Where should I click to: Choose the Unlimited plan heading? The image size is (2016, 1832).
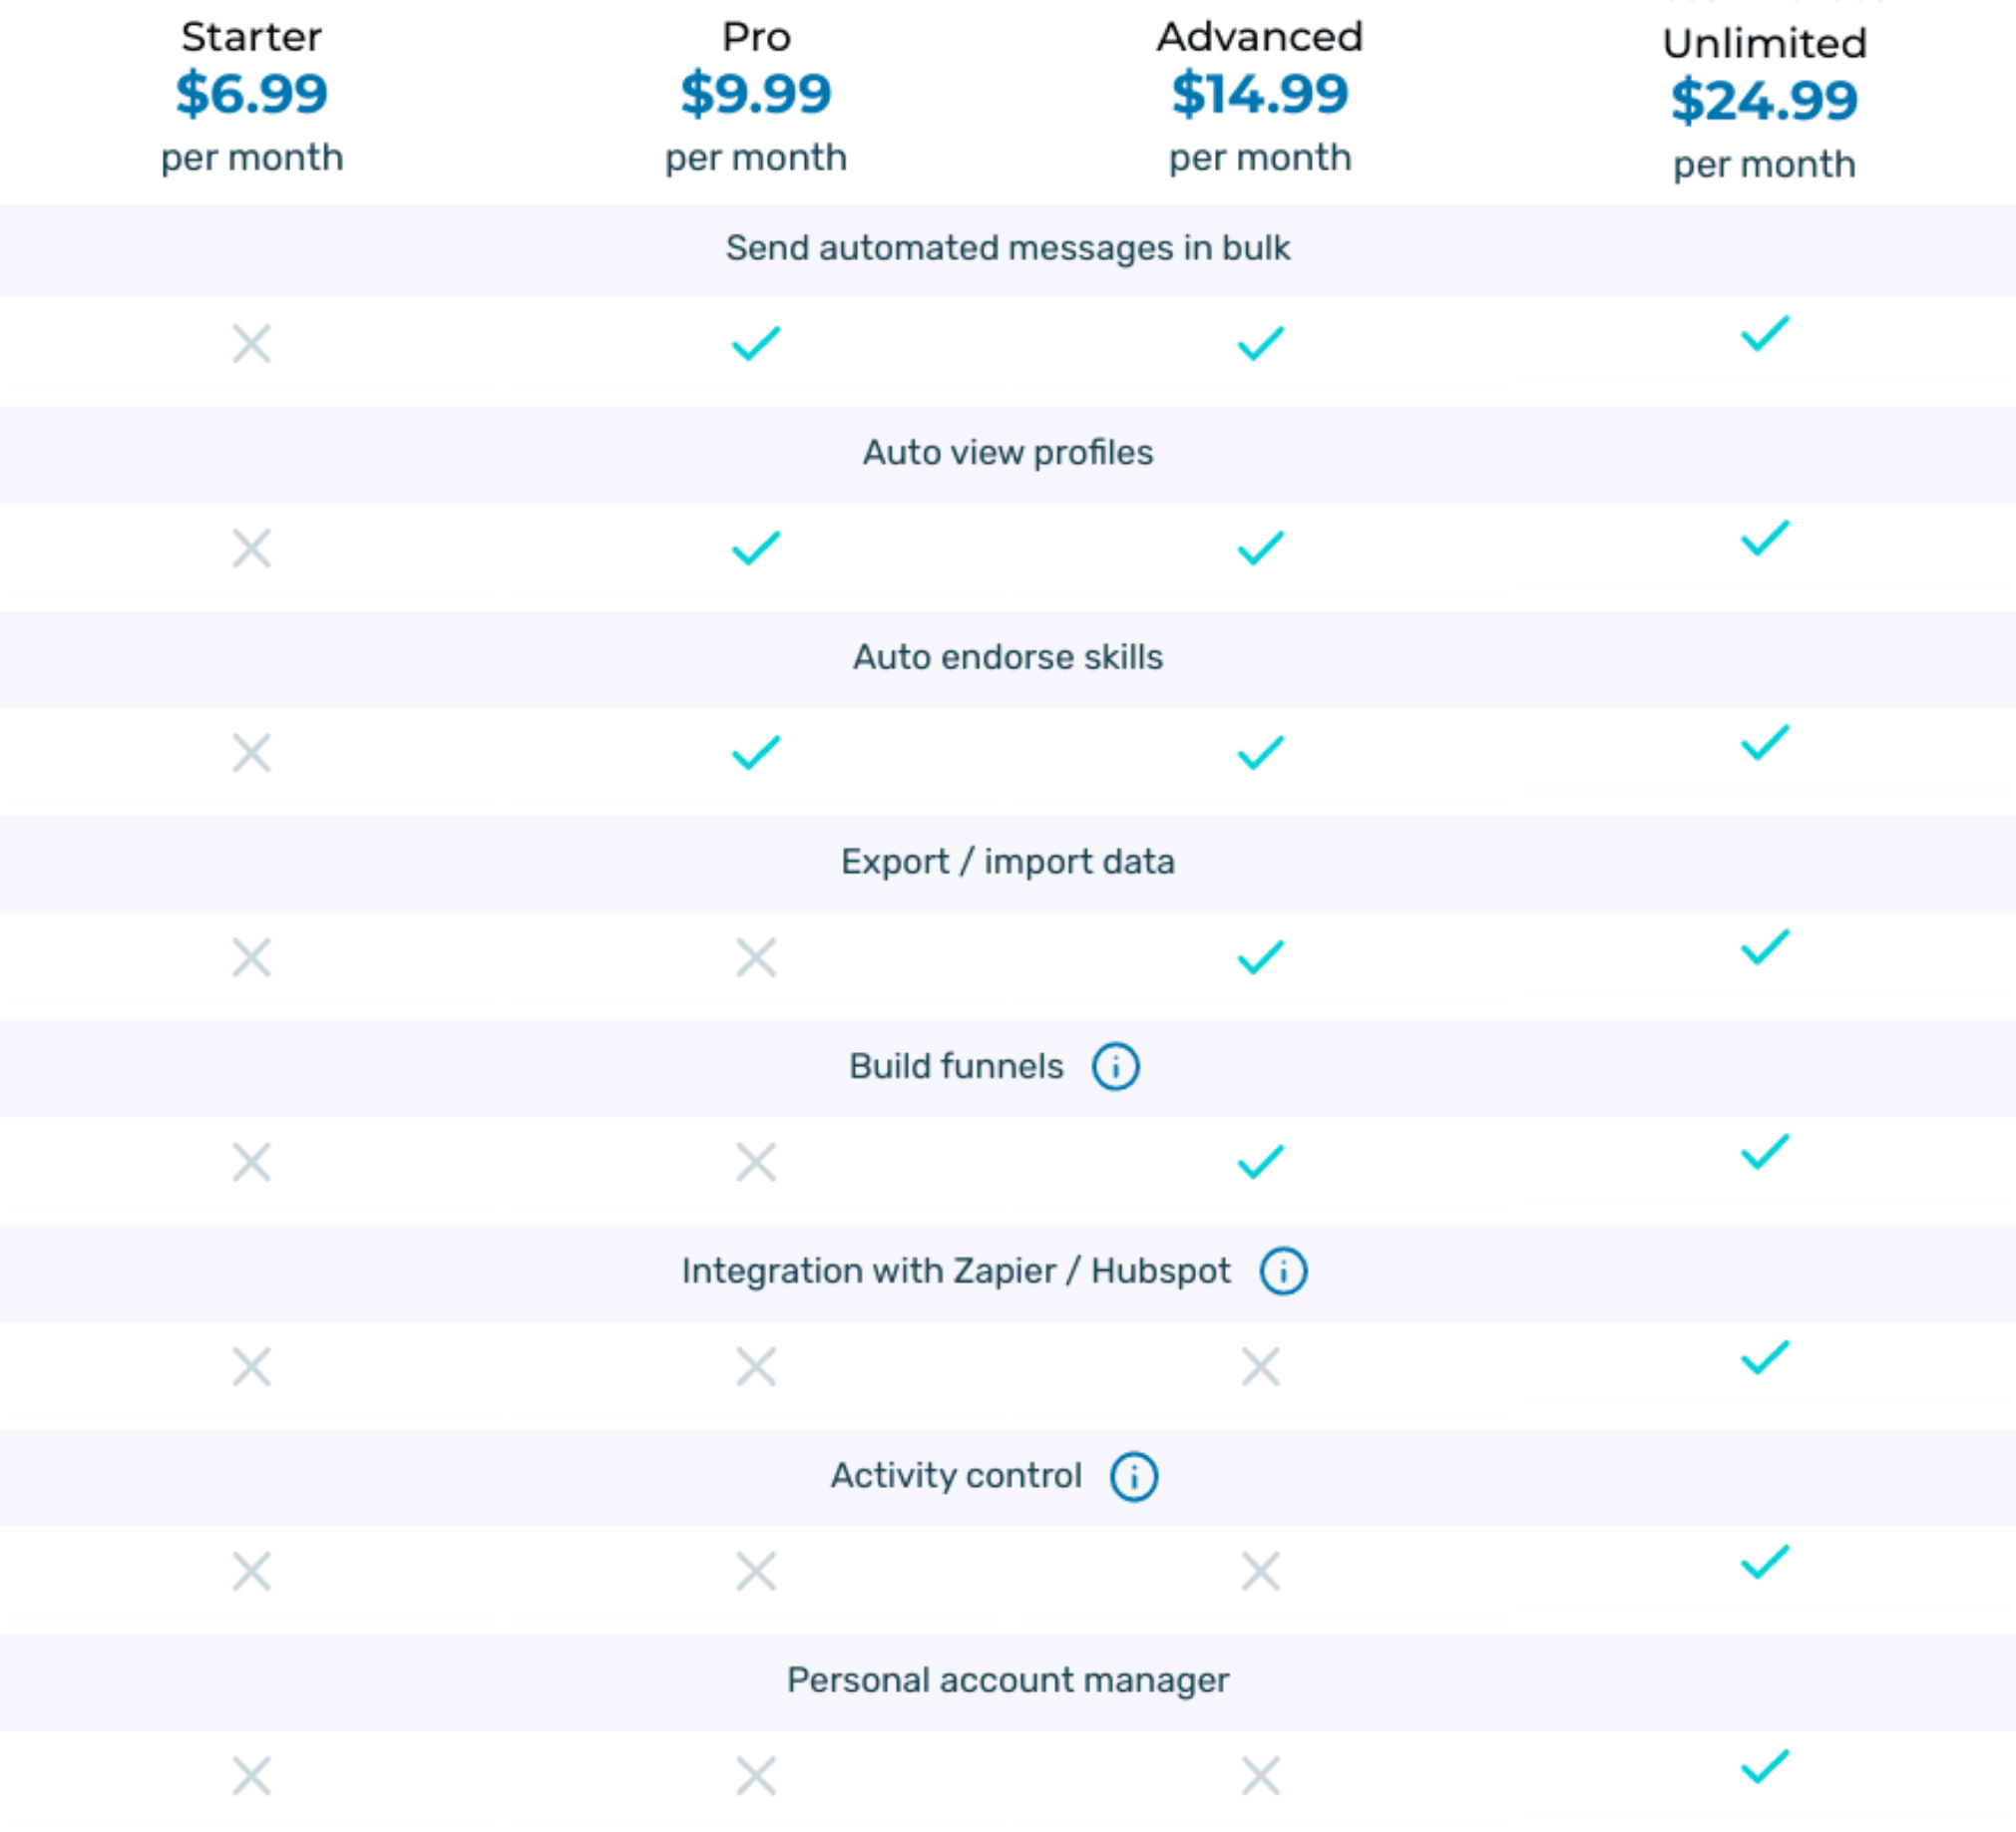click(x=1765, y=43)
